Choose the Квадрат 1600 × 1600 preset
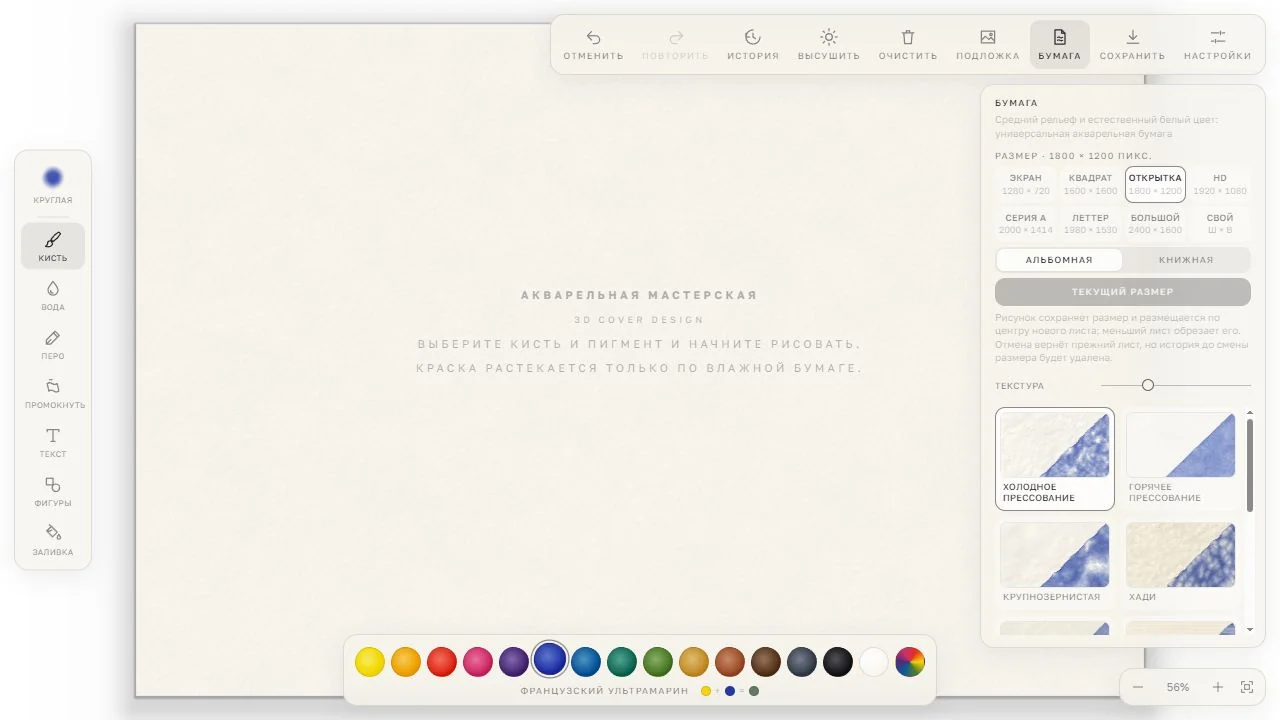Screen dimensions: 1280x720 [1090, 184]
